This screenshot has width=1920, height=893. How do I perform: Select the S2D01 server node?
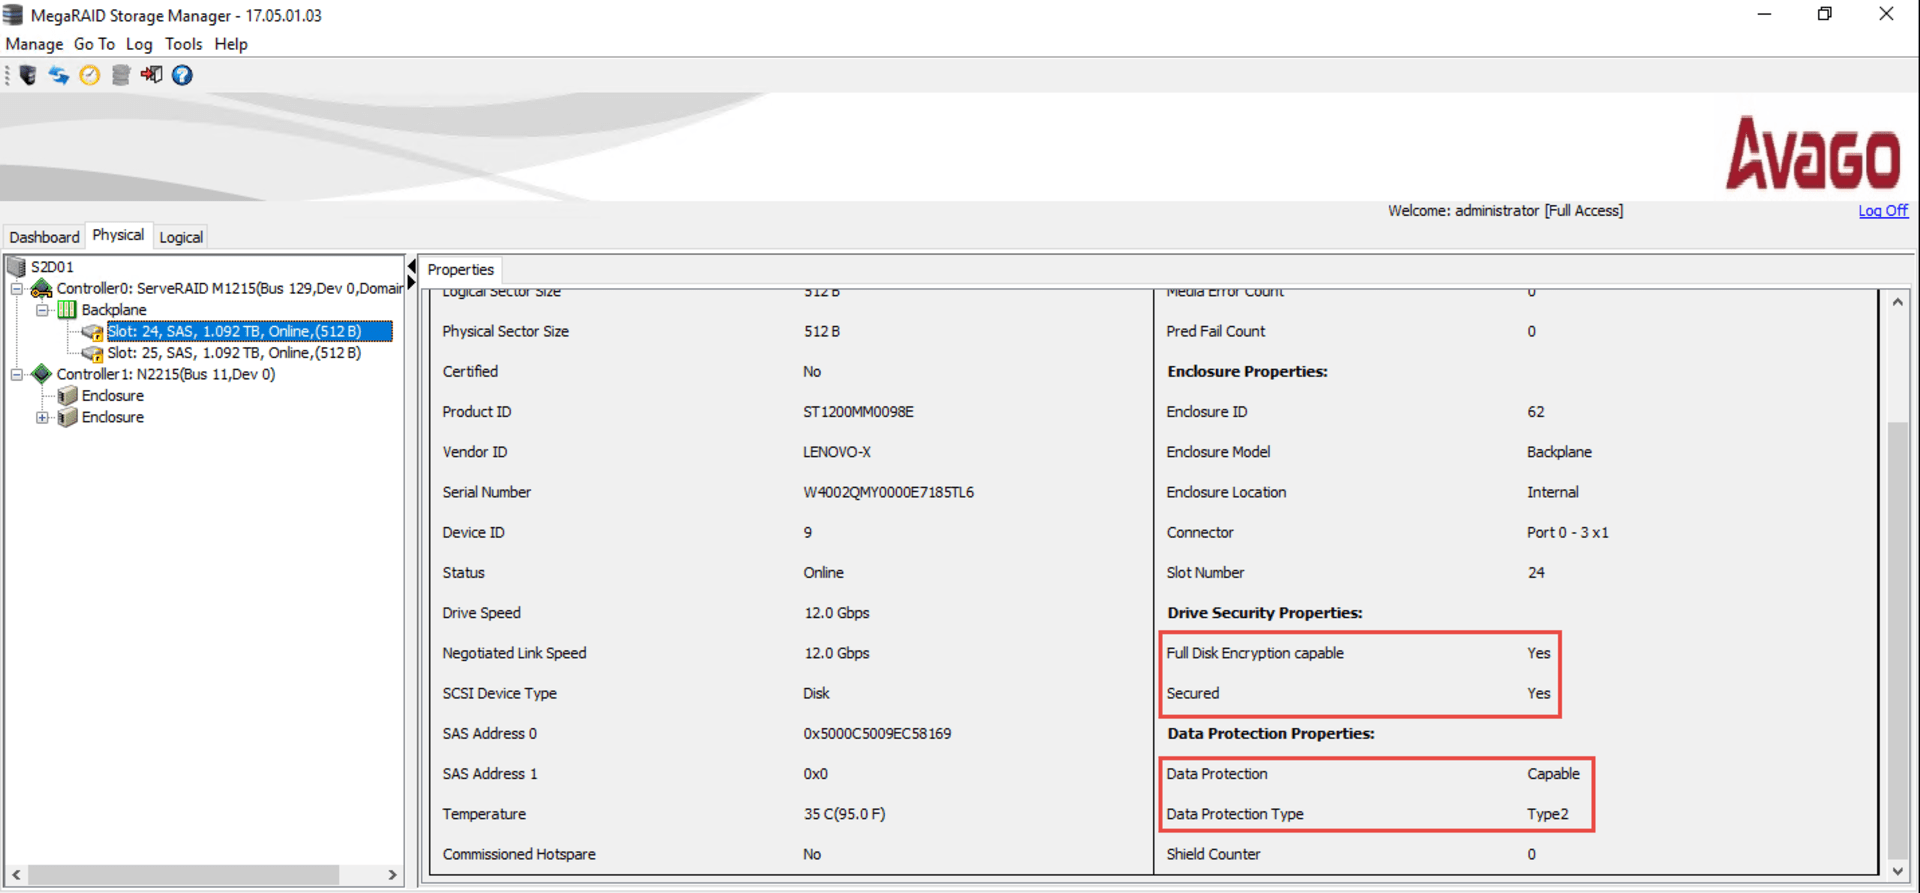52,267
